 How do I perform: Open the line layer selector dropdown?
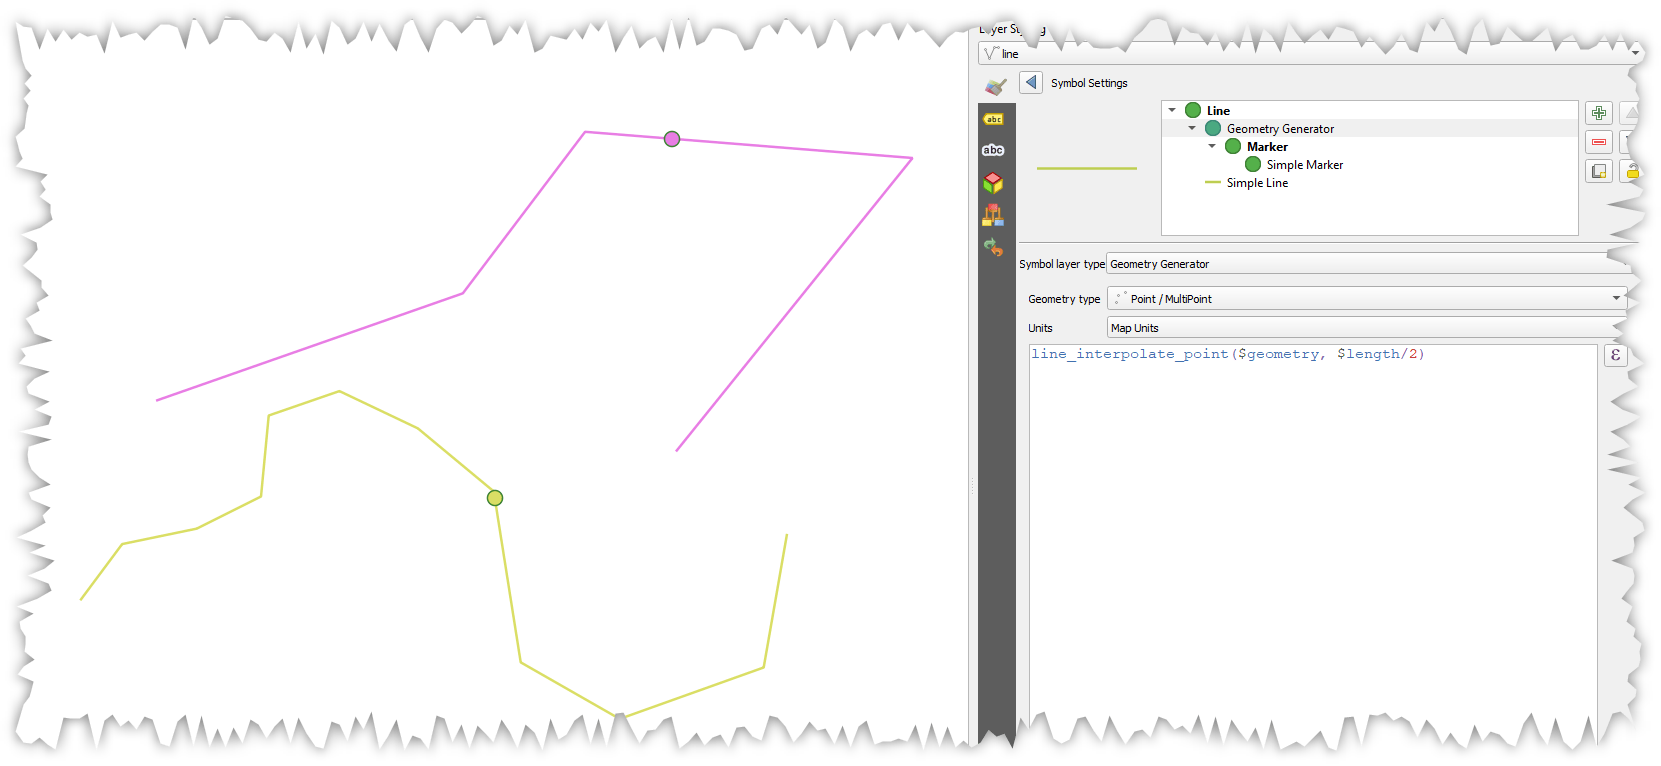1310,53
